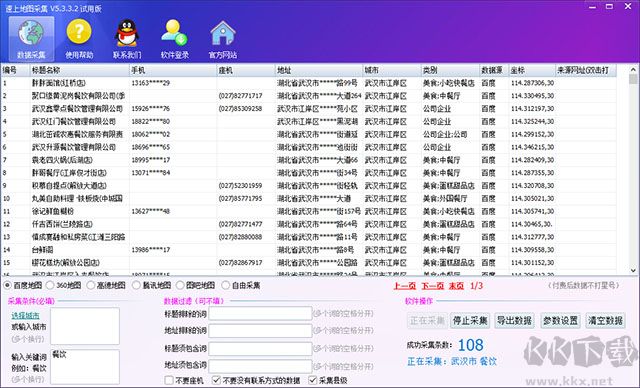Untick the 采集县级 checkbox

(313, 380)
